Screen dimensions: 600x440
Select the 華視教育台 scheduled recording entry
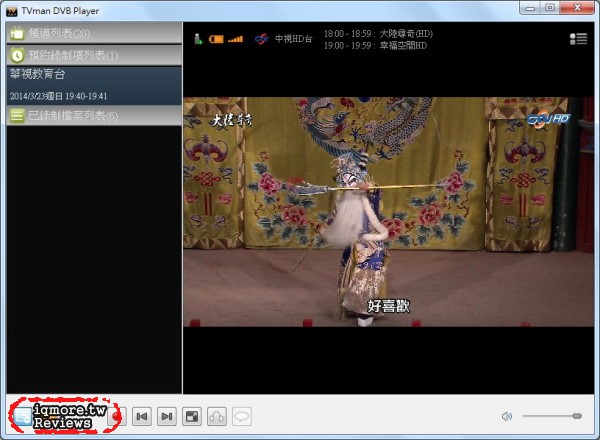pos(94,85)
